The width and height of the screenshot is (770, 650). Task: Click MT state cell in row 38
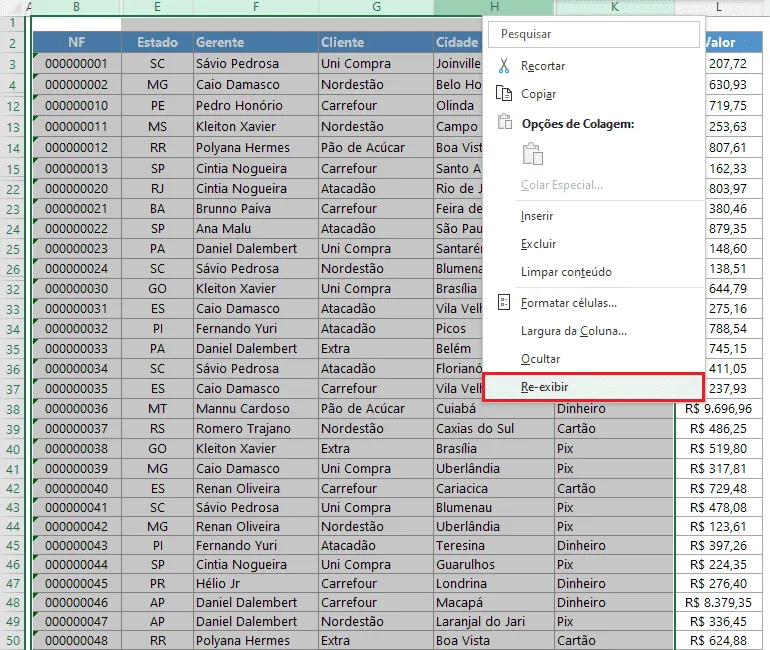click(x=157, y=408)
